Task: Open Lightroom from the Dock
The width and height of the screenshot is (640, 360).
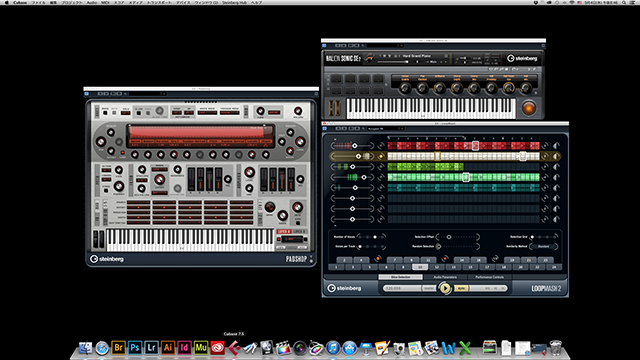Action: pyautogui.click(x=151, y=348)
